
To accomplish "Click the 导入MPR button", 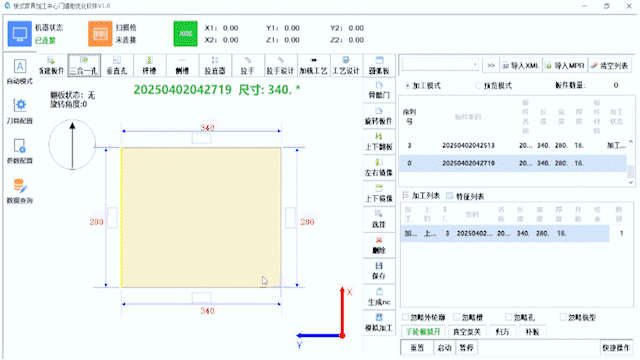I will (x=565, y=65).
